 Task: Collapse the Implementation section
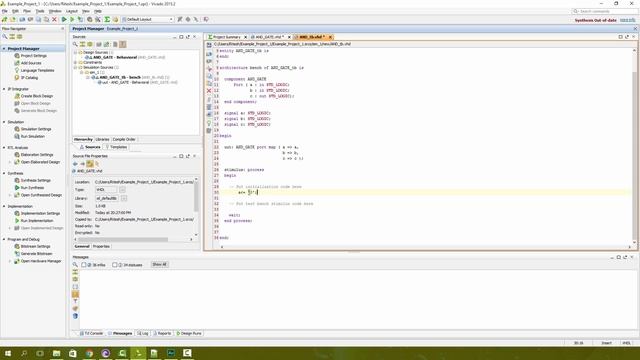pyautogui.click(x=4, y=207)
